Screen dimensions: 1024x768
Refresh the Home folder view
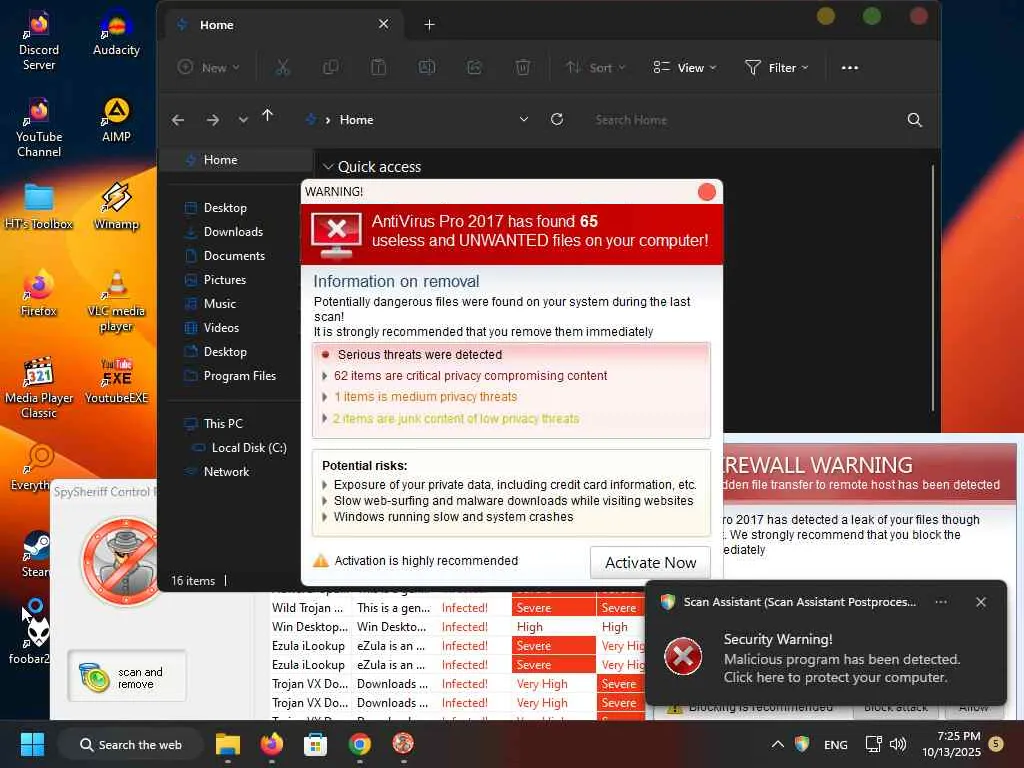(557, 120)
